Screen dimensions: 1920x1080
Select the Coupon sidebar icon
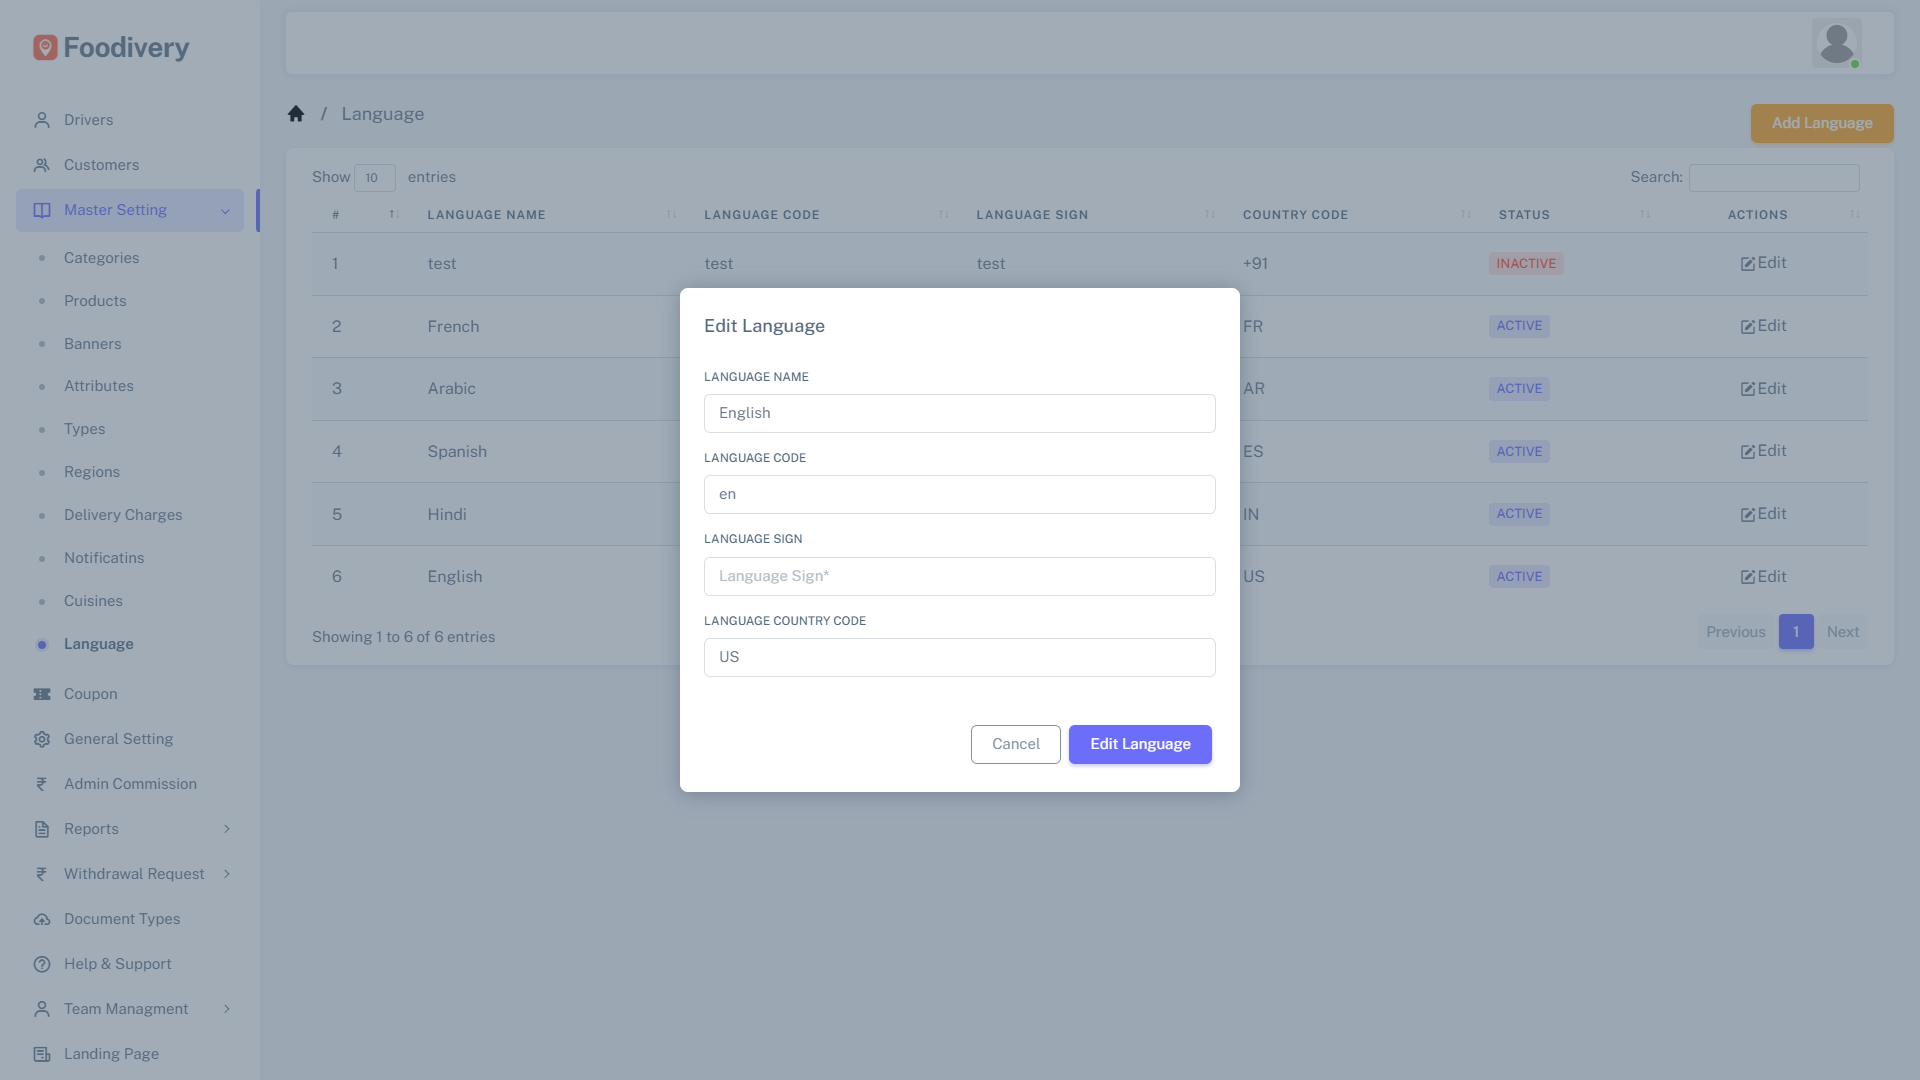pyautogui.click(x=41, y=693)
